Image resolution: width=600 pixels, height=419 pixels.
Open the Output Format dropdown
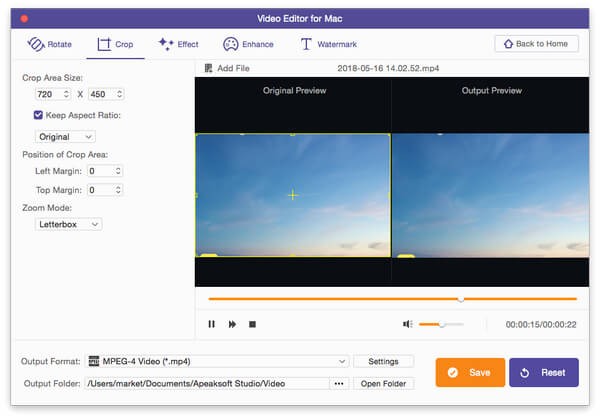click(x=217, y=361)
